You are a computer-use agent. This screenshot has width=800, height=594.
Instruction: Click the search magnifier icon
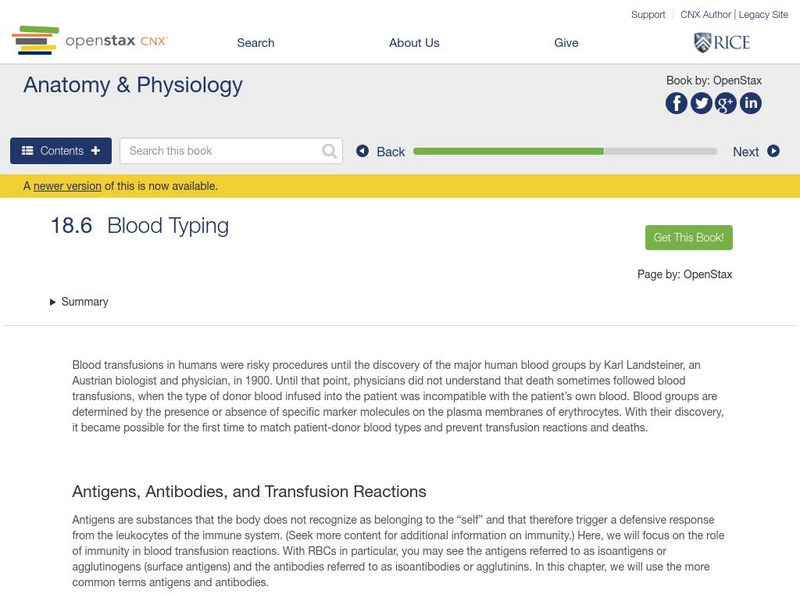tap(330, 151)
